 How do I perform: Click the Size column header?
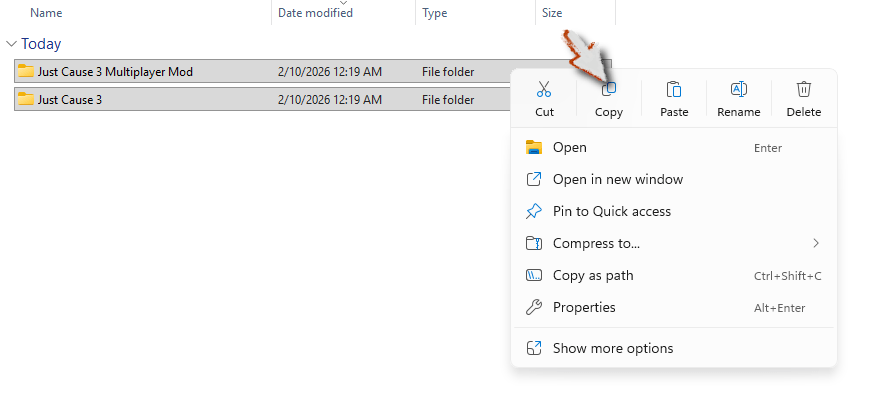[552, 13]
